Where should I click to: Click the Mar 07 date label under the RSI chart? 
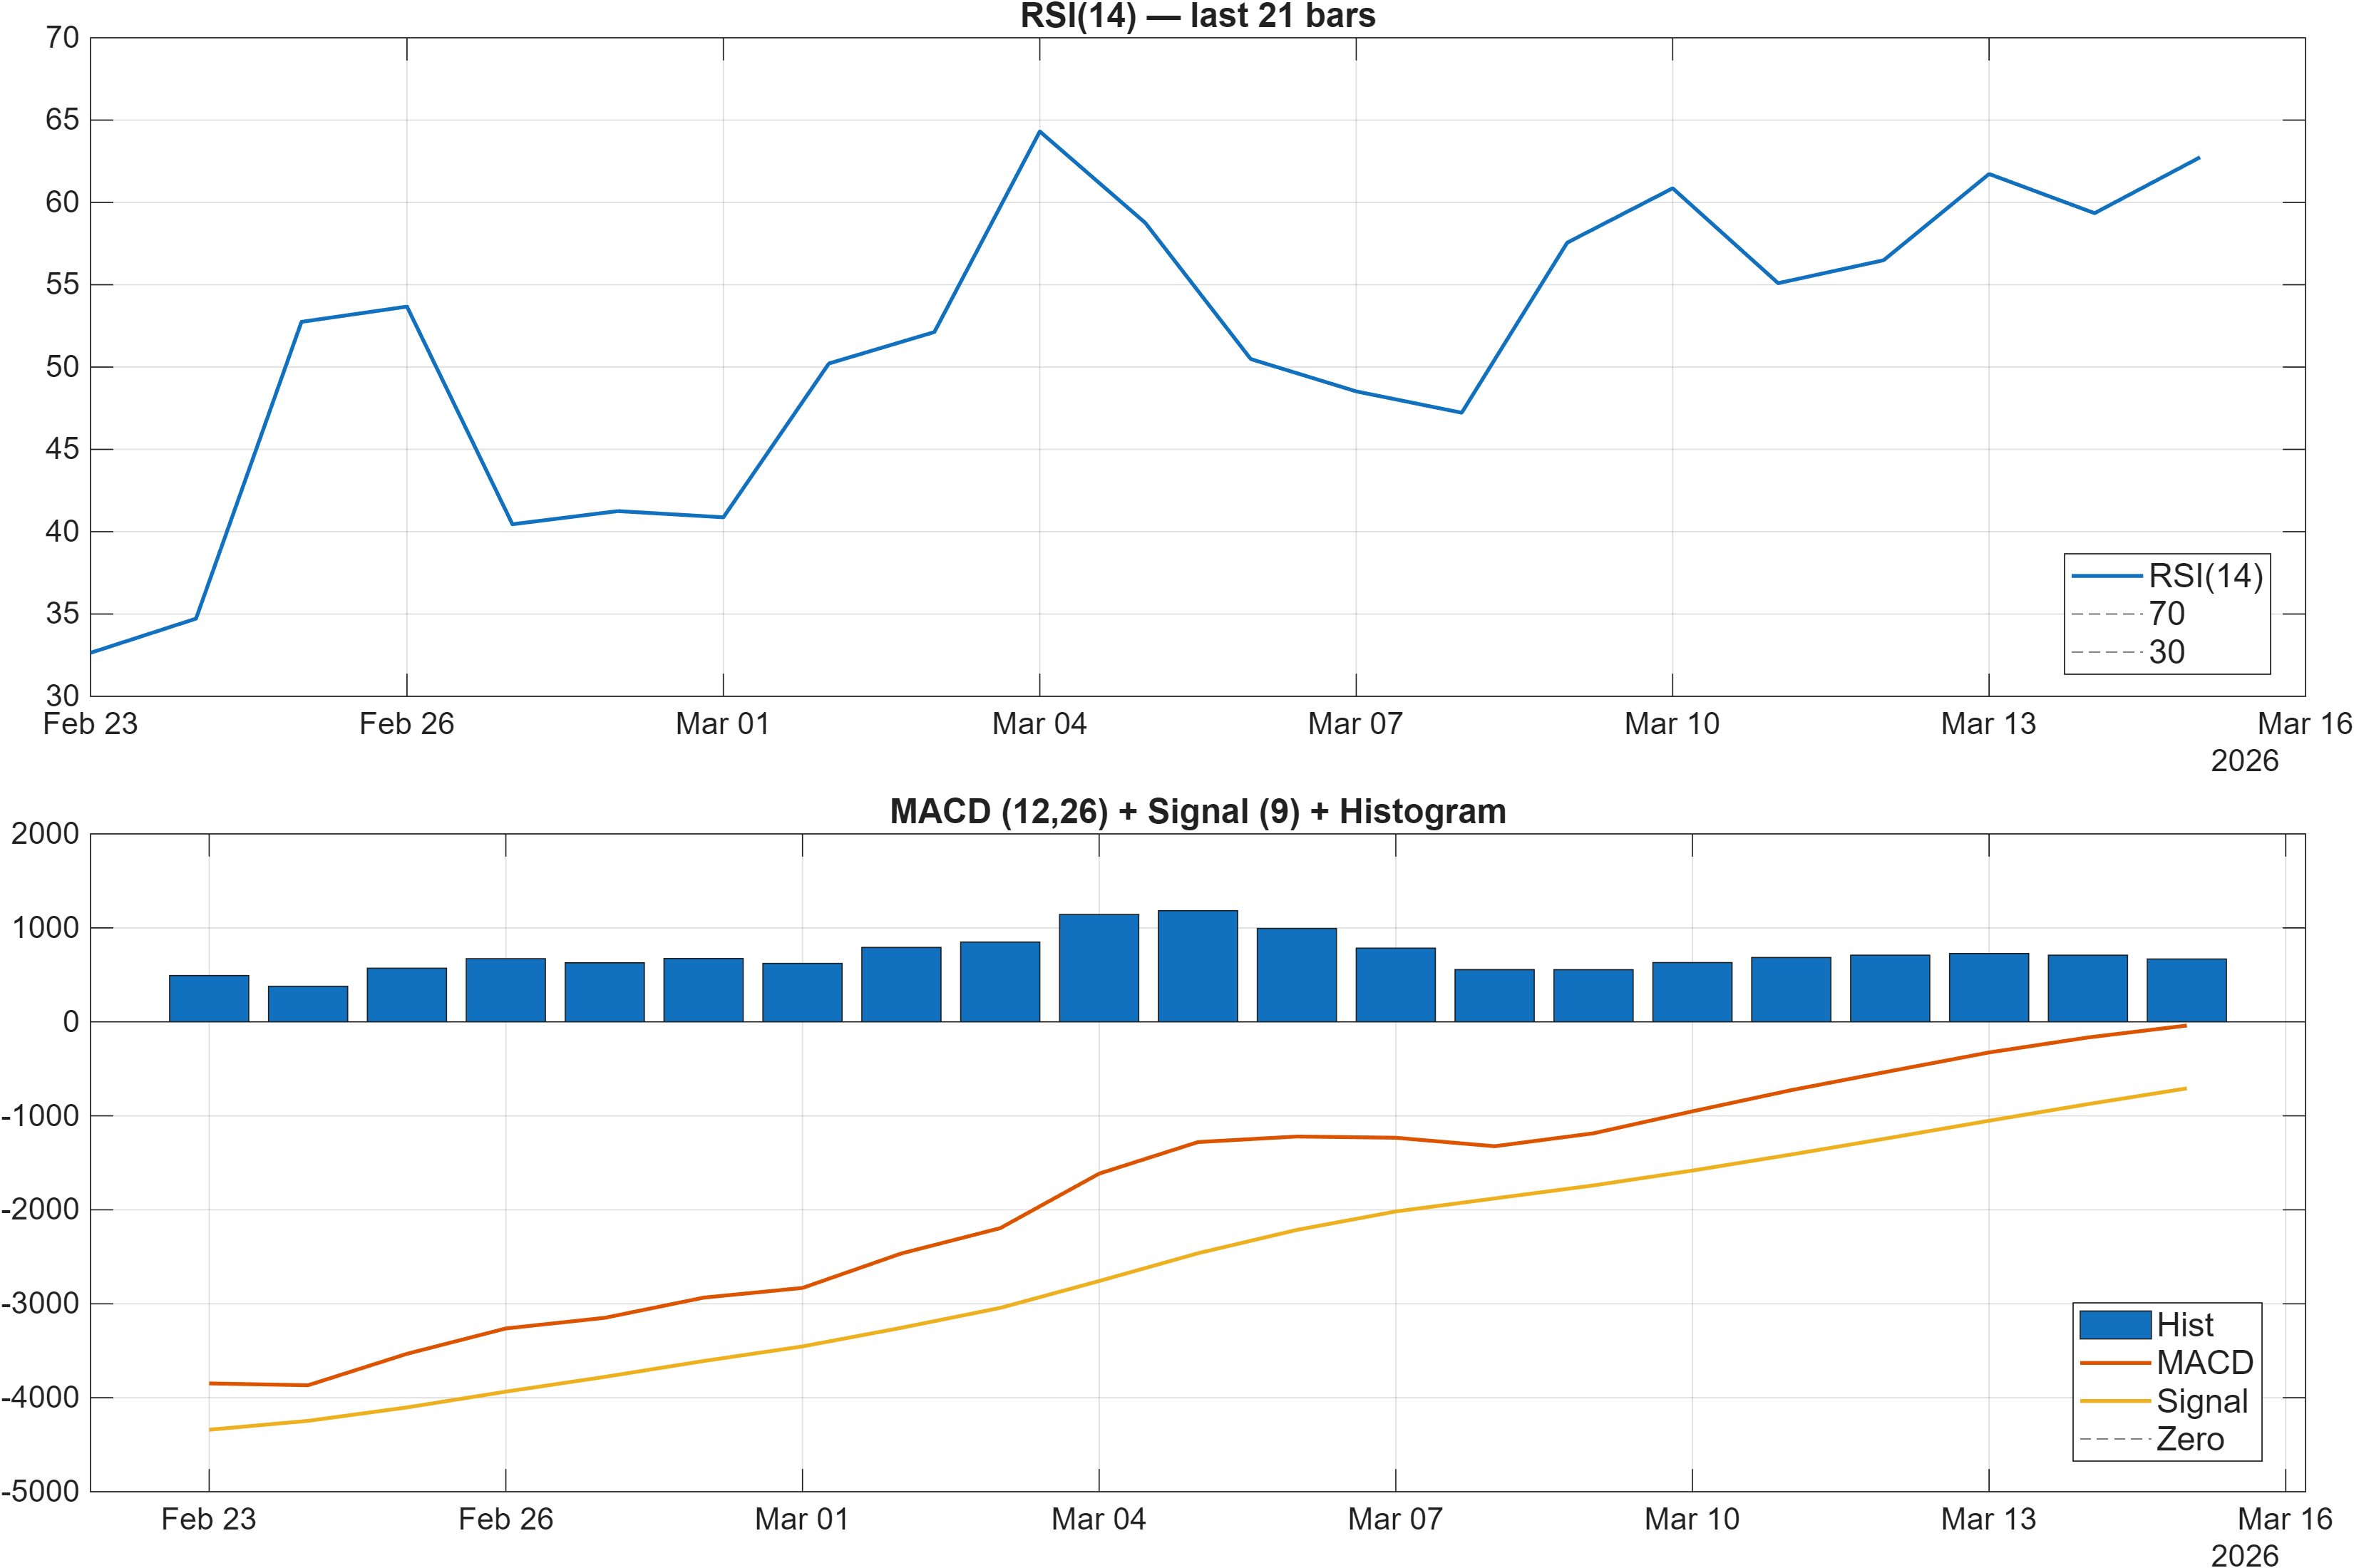1356,724
